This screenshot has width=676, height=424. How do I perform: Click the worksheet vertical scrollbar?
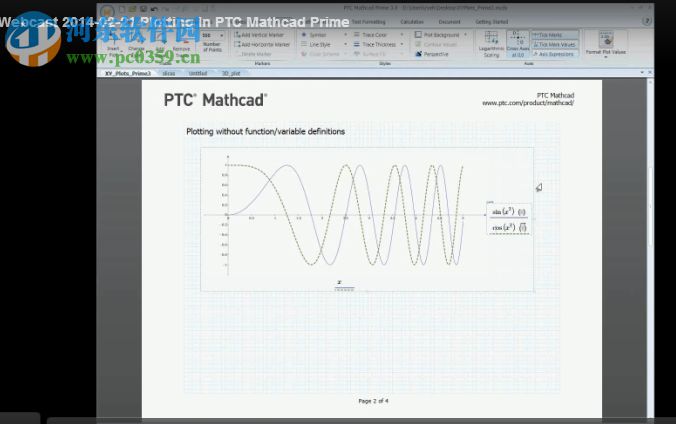tap(651, 207)
